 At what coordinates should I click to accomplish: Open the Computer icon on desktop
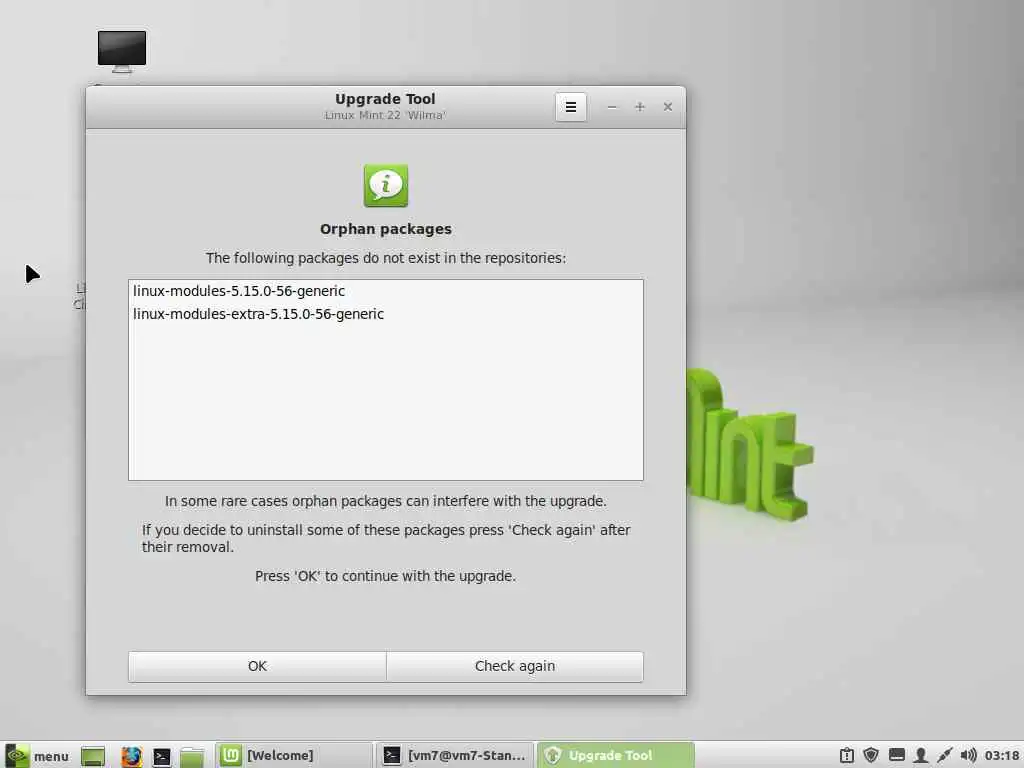pyautogui.click(x=122, y=52)
